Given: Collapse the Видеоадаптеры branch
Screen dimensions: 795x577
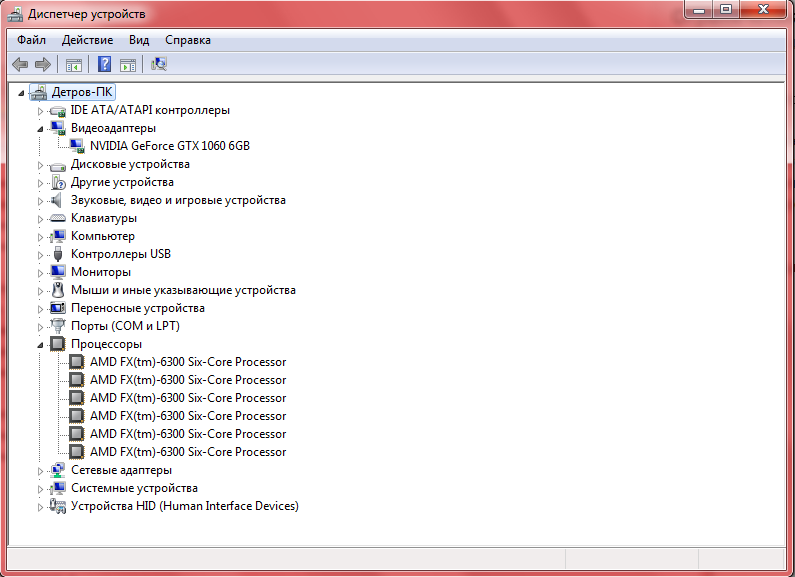Looking at the screenshot, I should pyautogui.click(x=41, y=129).
